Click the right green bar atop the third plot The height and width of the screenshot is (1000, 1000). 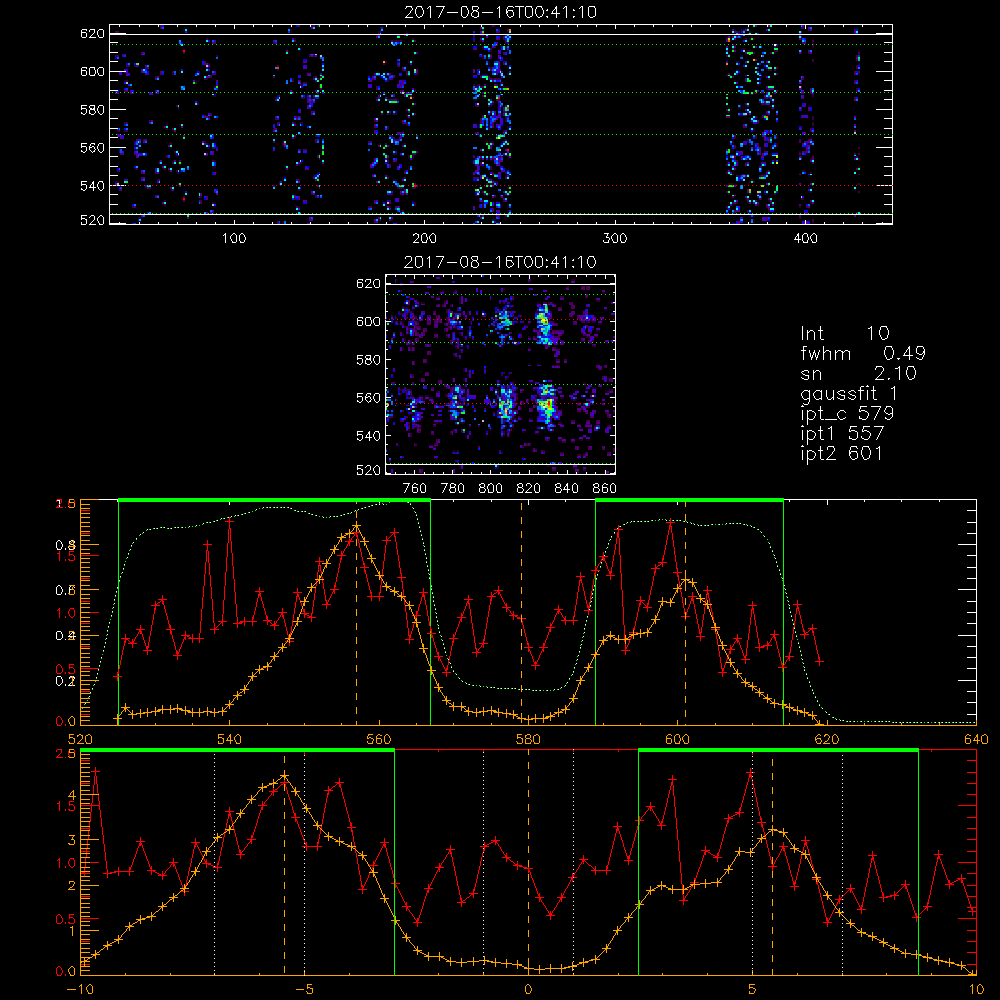point(689,501)
